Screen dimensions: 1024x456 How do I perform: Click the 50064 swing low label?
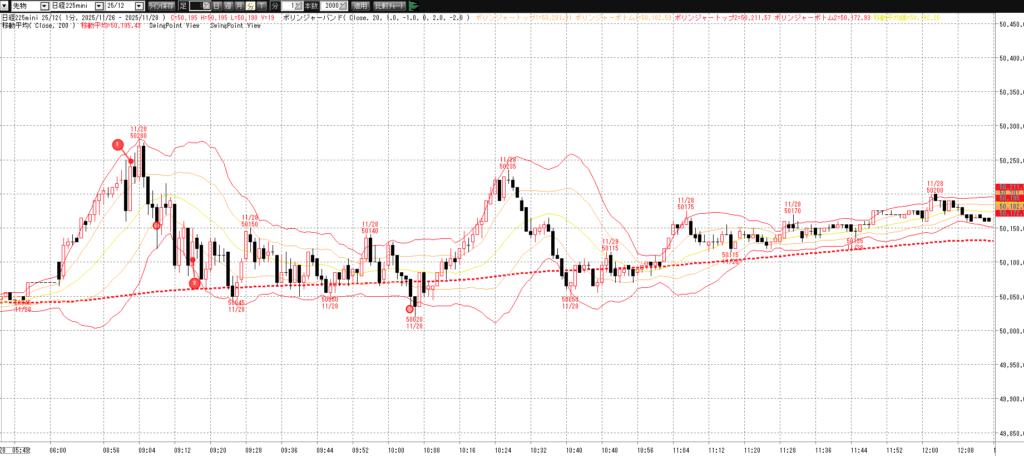(x=570, y=301)
